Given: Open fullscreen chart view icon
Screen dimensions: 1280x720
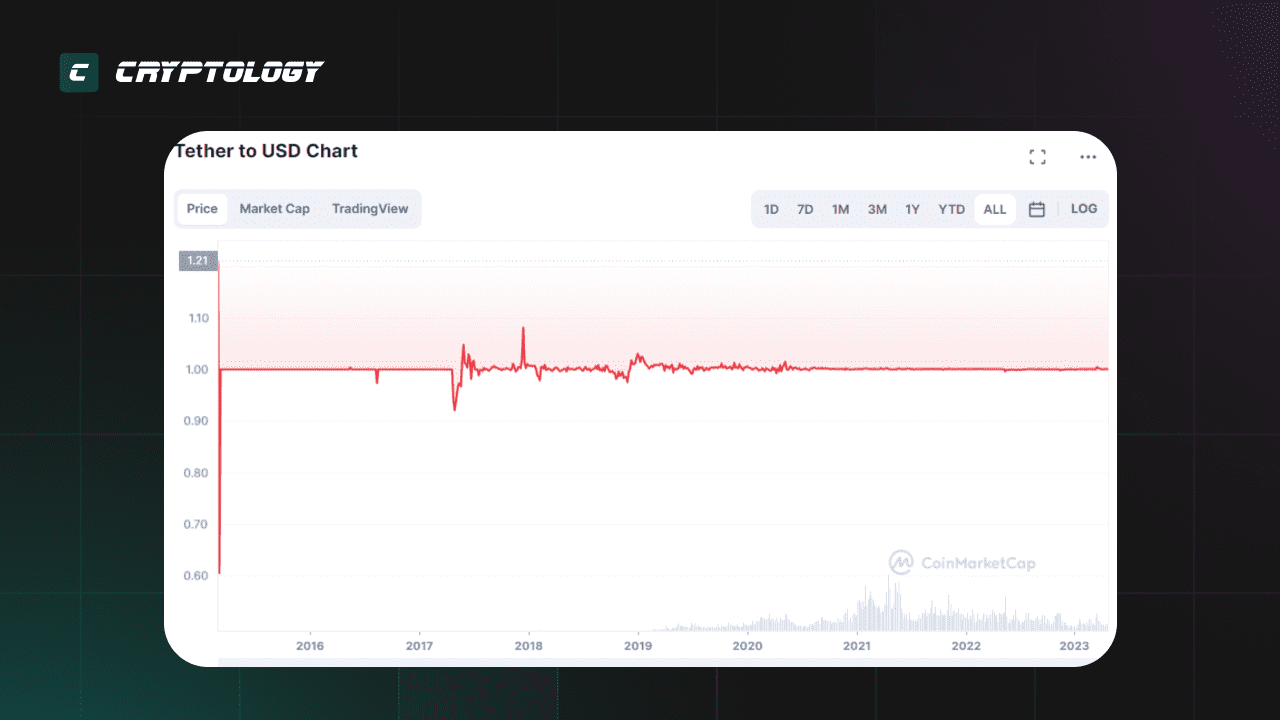Looking at the screenshot, I should pyautogui.click(x=1037, y=157).
